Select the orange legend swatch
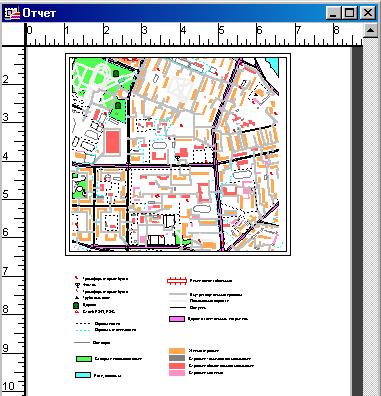This screenshot has height=396, width=381. point(177,351)
